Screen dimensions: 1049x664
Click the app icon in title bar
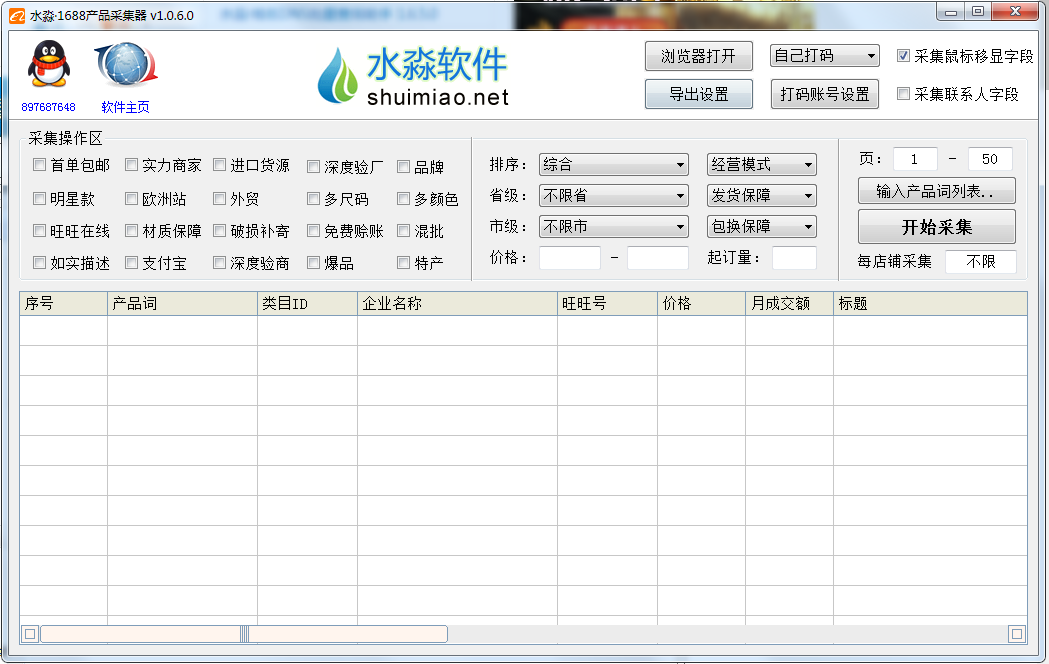(17, 15)
